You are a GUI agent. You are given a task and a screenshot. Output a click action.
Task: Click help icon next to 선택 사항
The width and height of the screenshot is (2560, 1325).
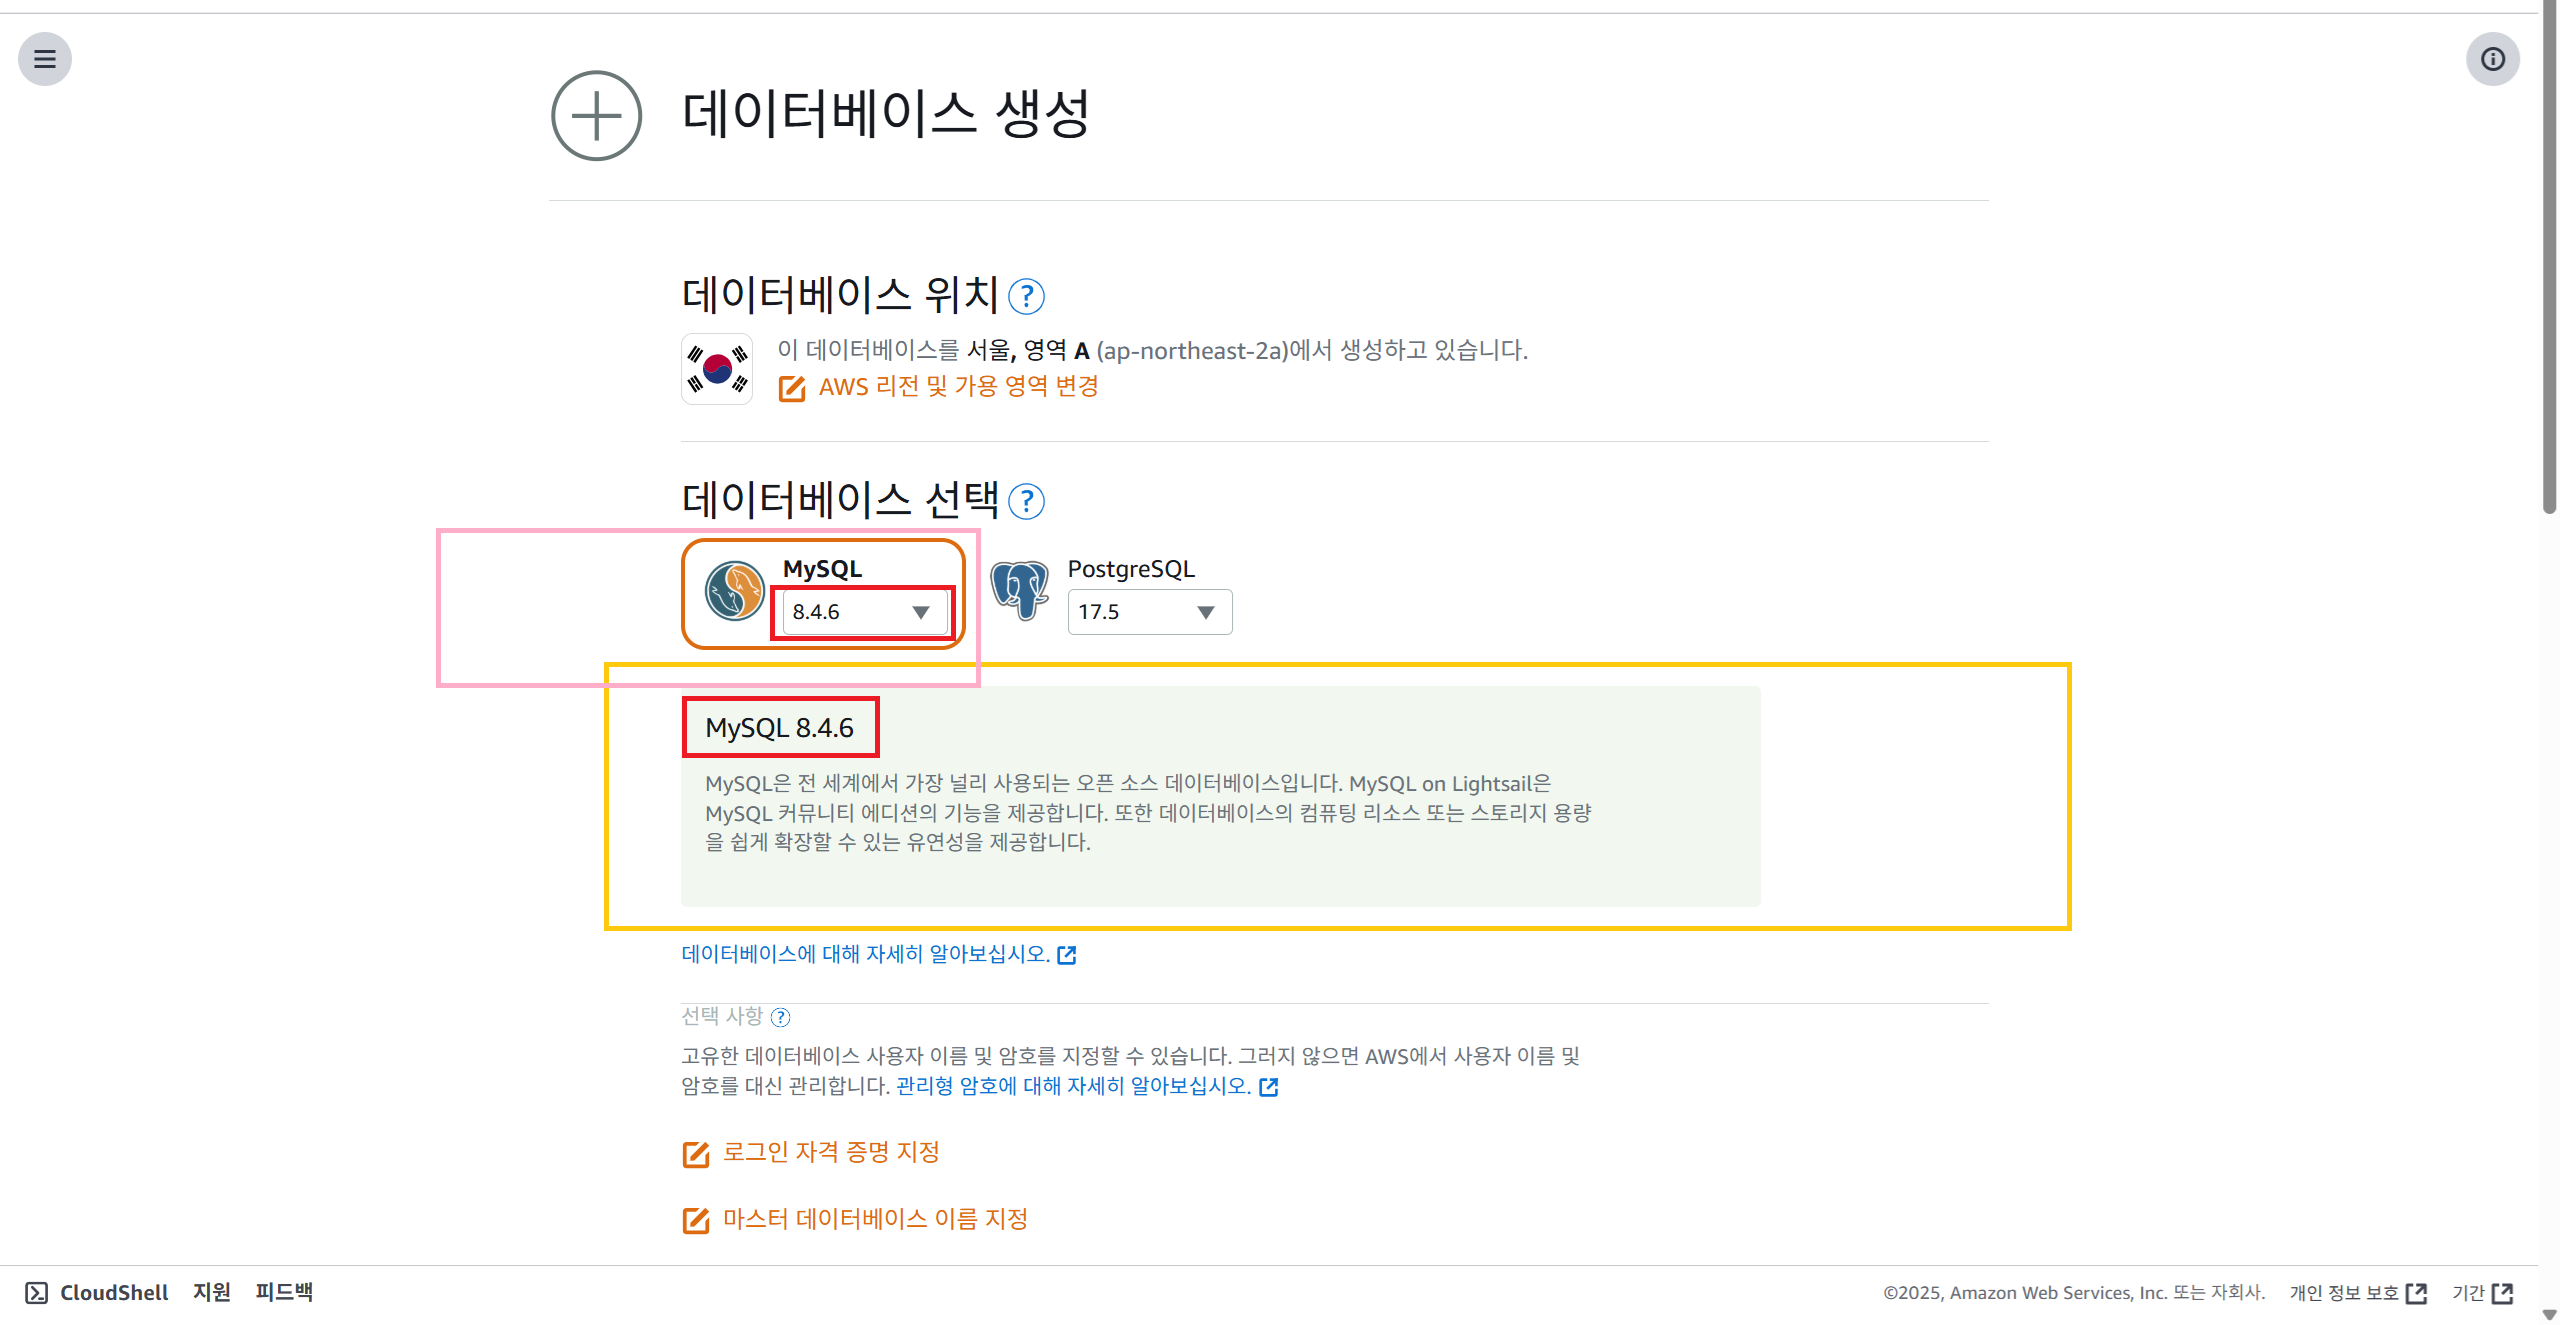[781, 1018]
